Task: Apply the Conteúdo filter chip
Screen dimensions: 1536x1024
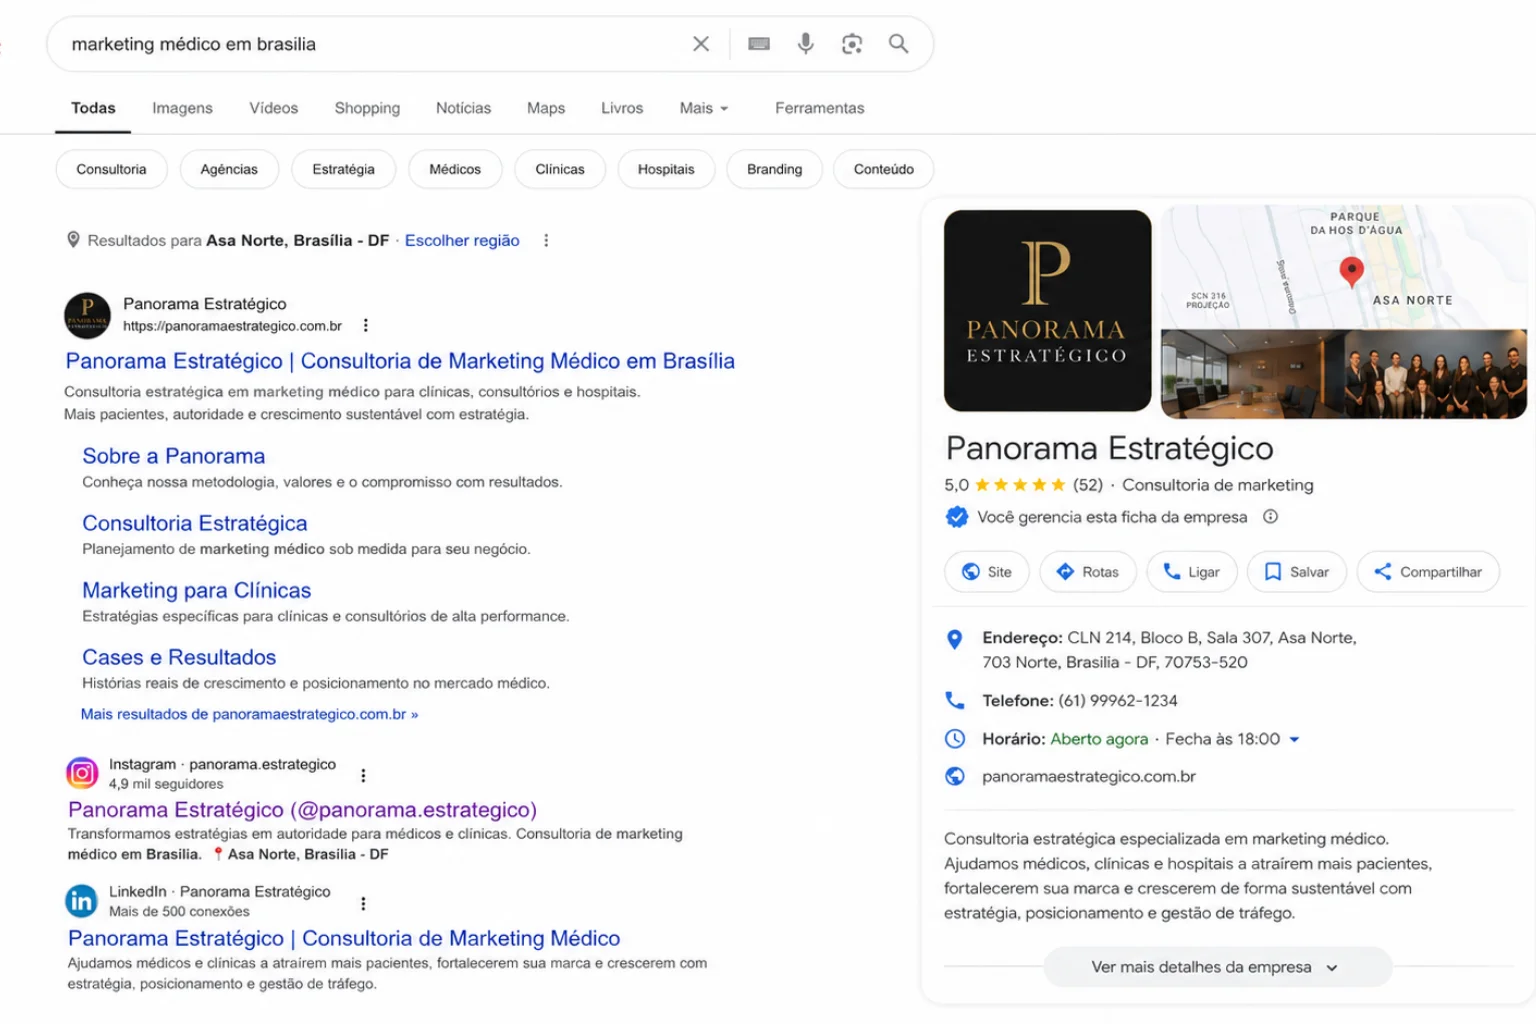Action: (x=883, y=169)
